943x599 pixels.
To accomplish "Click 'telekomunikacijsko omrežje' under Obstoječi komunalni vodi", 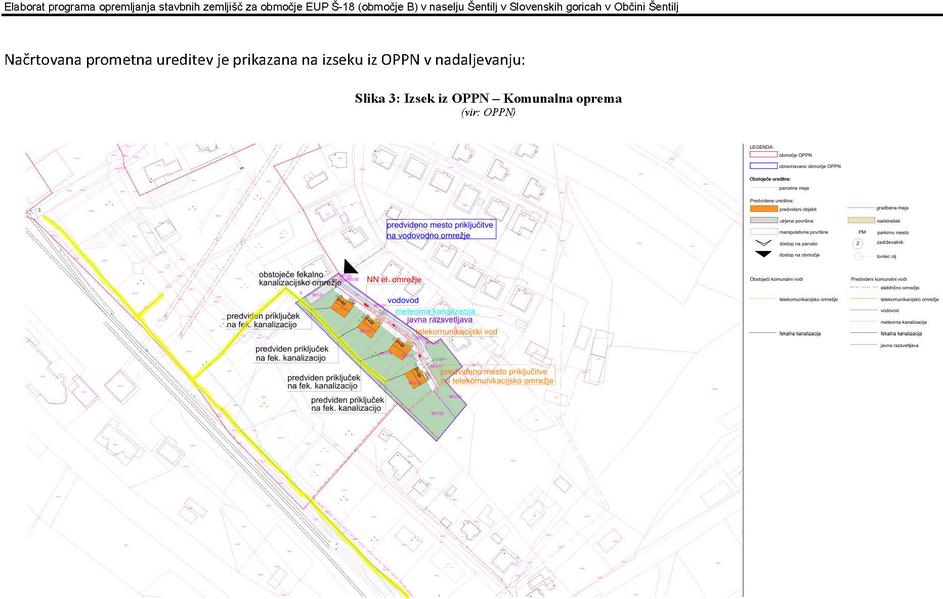I will [x=808, y=300].
